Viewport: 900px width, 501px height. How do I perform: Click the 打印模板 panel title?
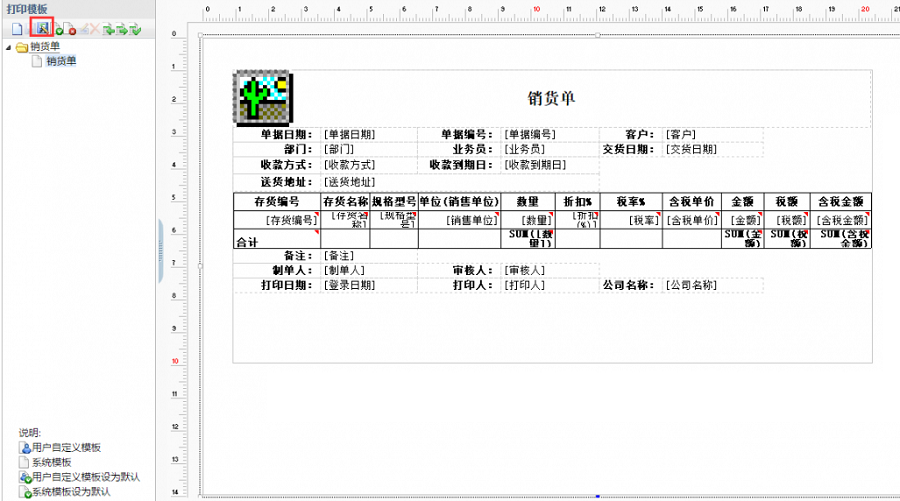(x=27, y=9)
